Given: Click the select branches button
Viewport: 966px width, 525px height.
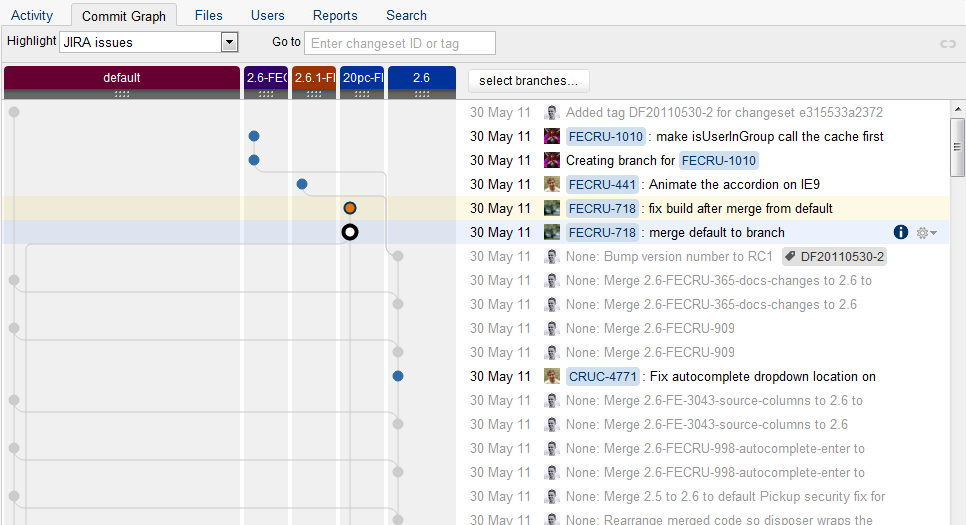Looking at the screenshot, I should [x=528, y=80].
